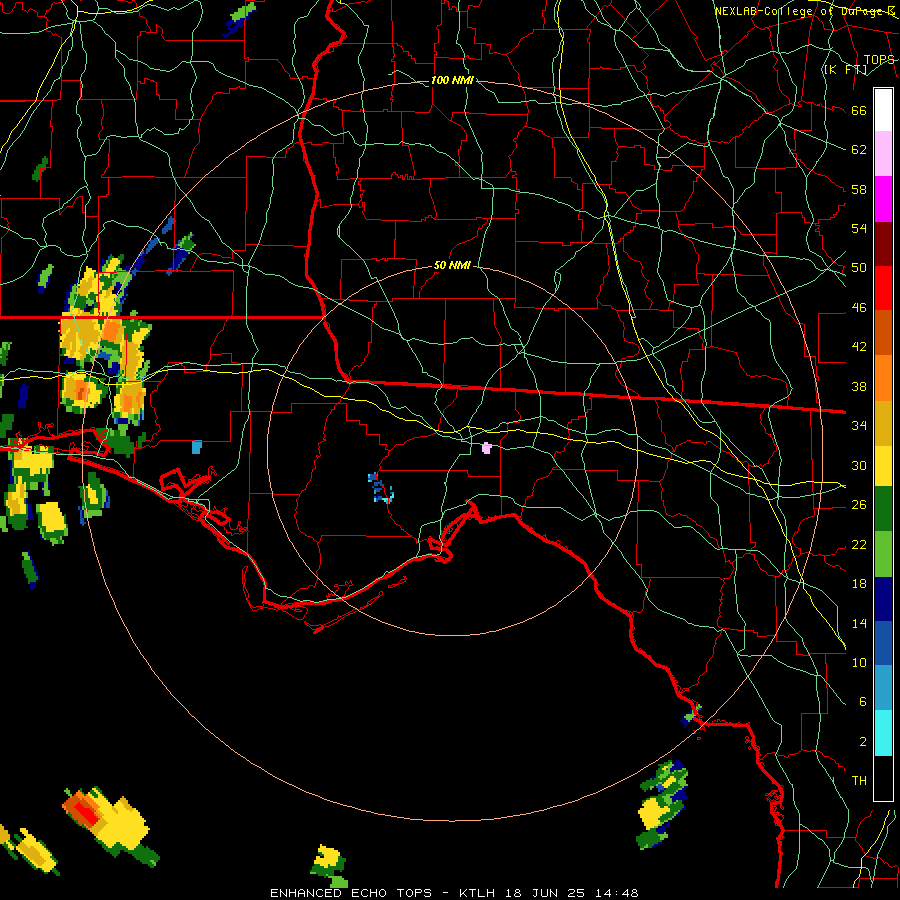
Task: Click the black TH swatch at the bottom of the legend
Action: pos(883,778)
